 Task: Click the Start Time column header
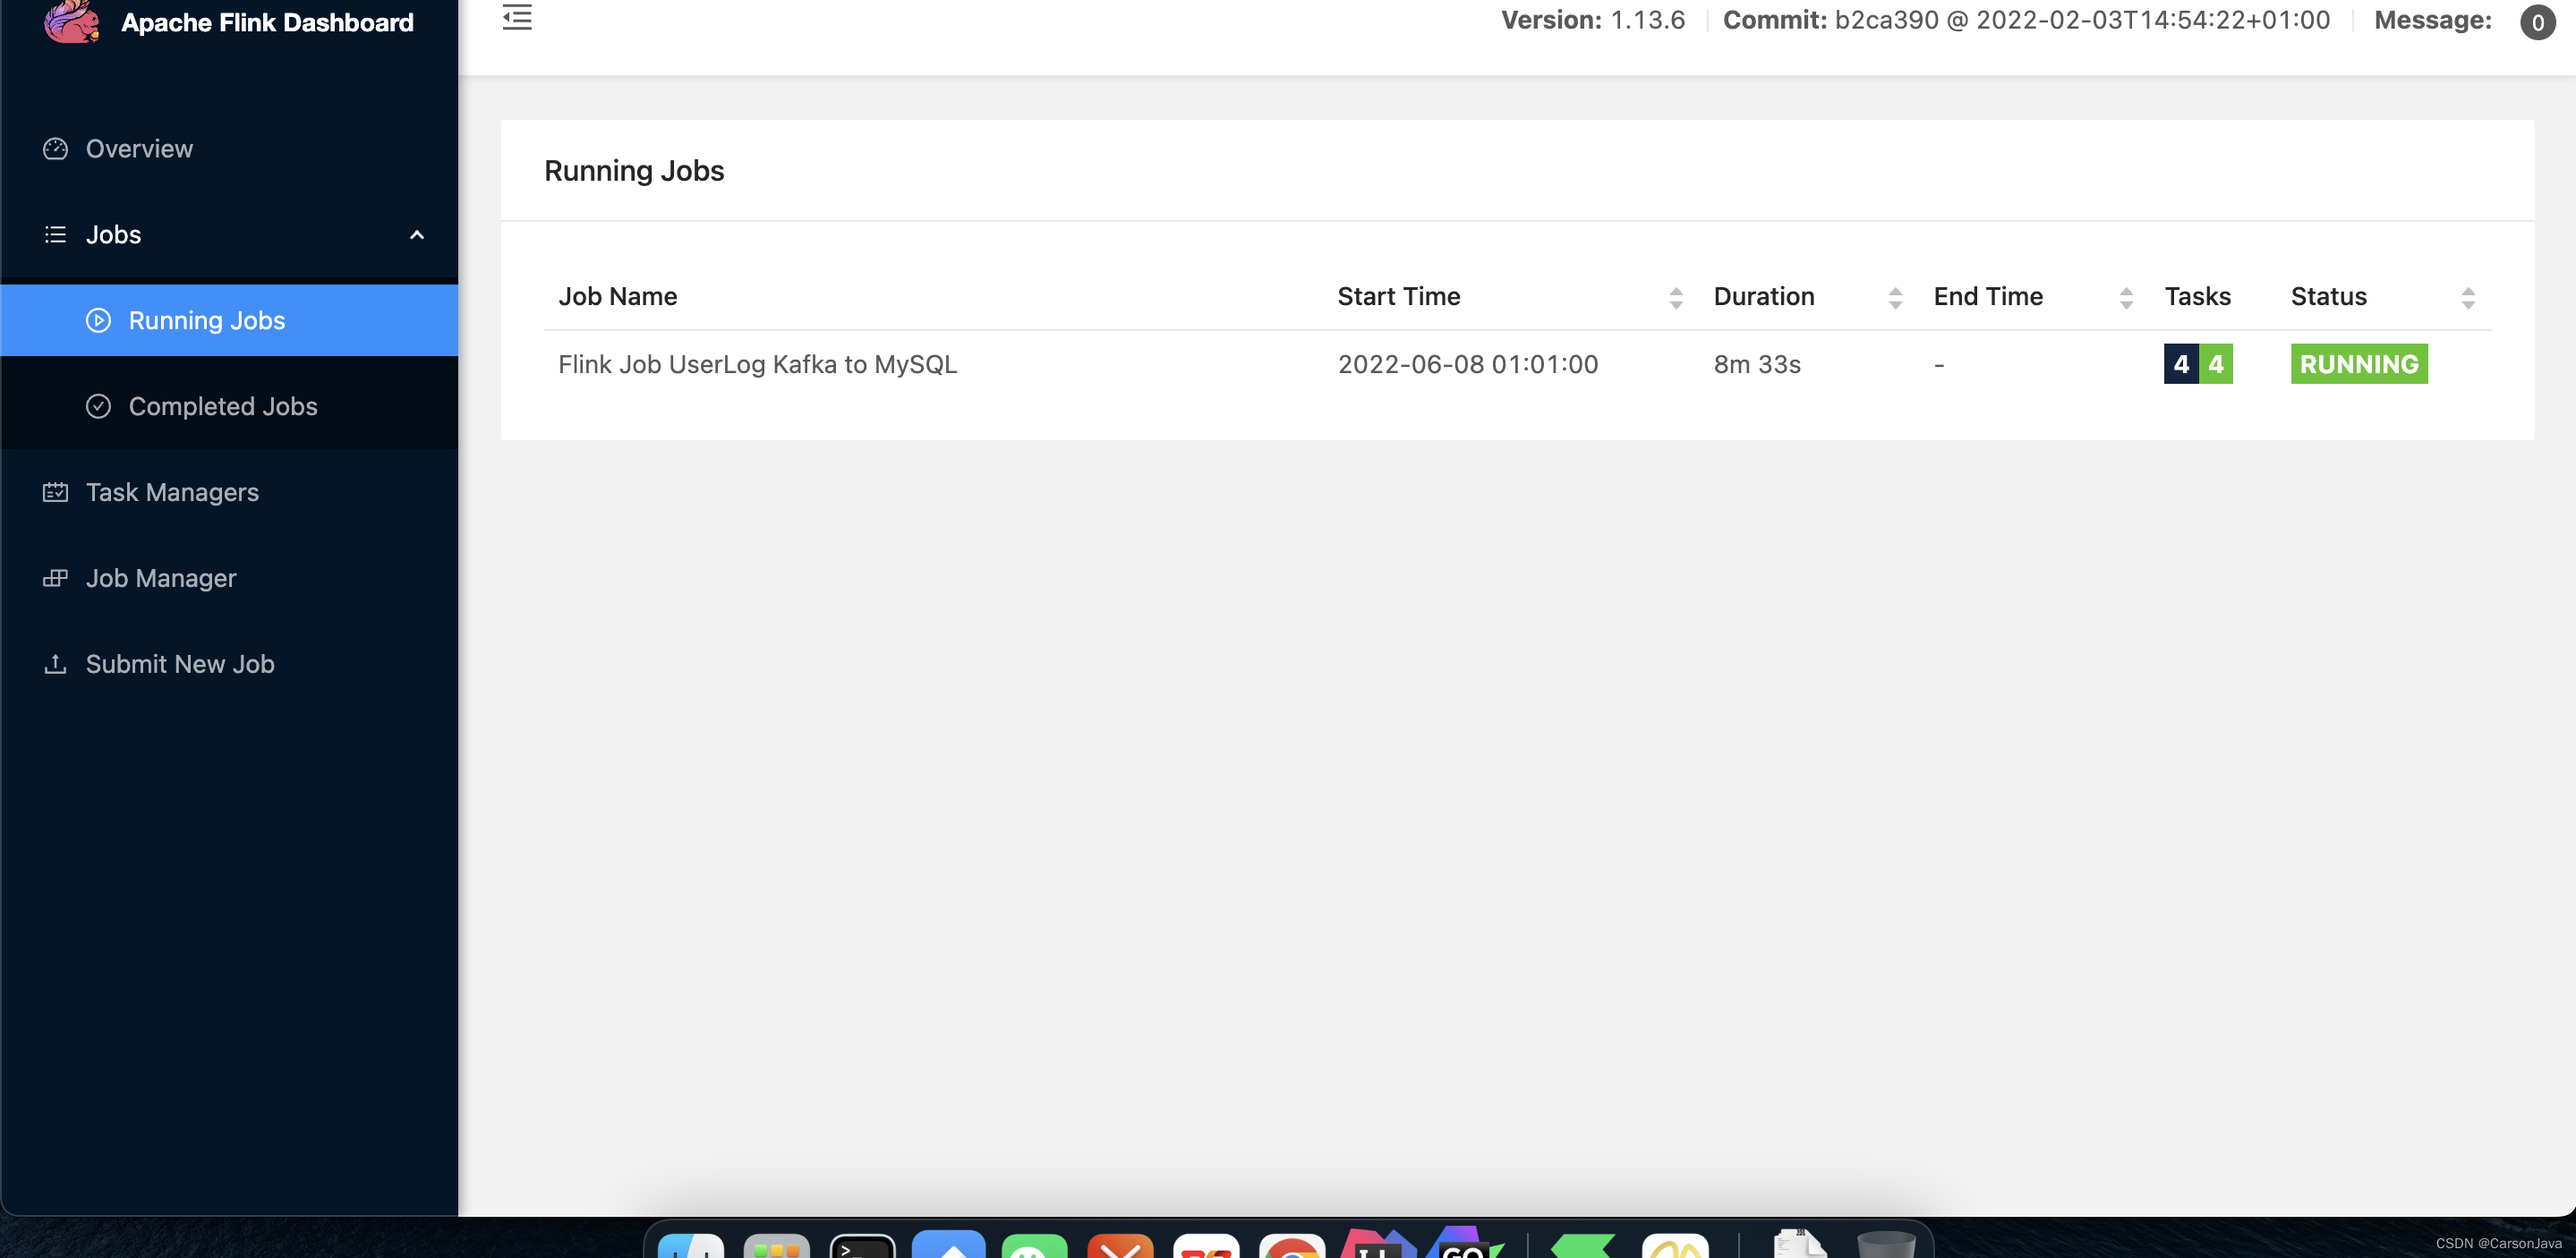click(1399, 296)
